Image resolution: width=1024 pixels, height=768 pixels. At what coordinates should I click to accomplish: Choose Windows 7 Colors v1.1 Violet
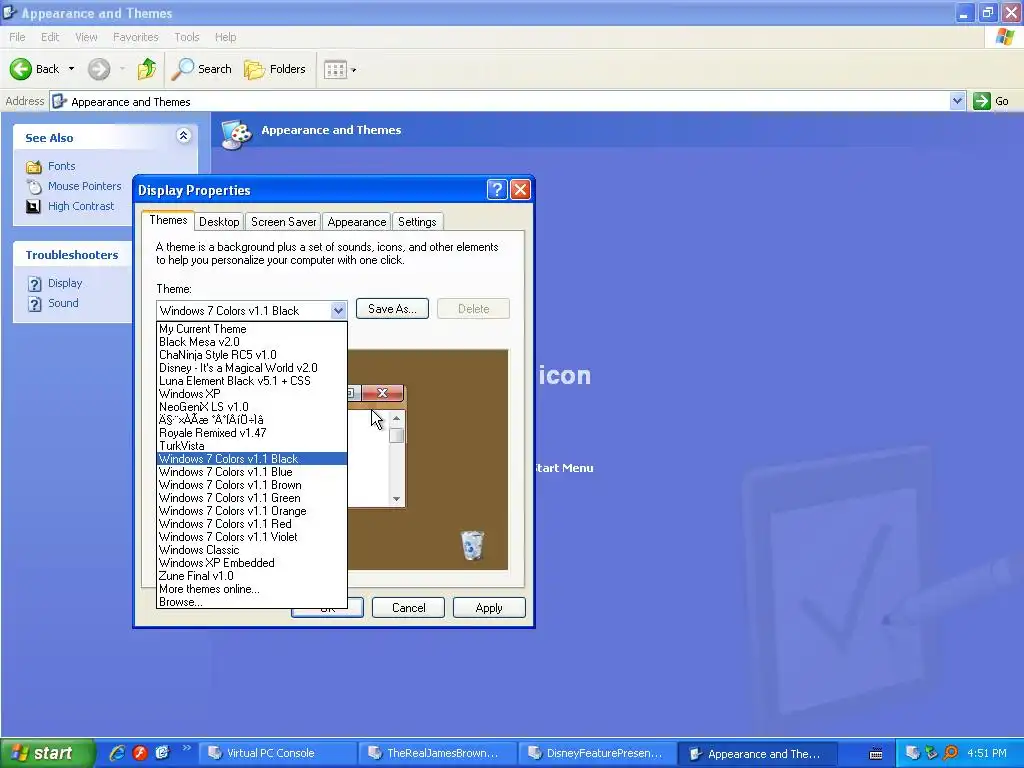[251, 537]
